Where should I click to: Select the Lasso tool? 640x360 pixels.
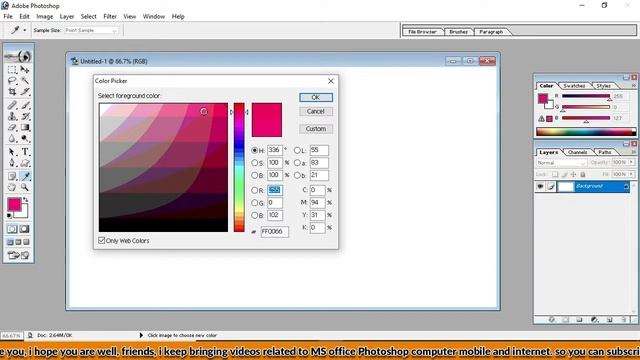[x=12, y=80]
